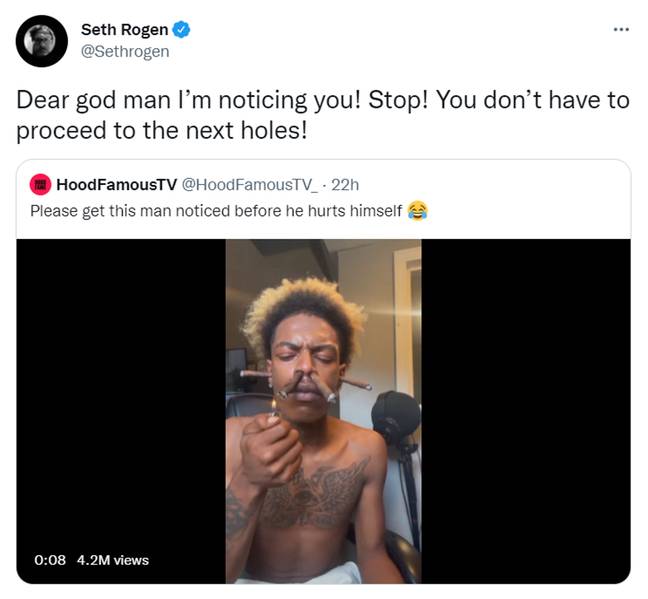Screen dimensions: 648x599
Task: Open the Seth Rogen display name link
Action: pos(124,30)
